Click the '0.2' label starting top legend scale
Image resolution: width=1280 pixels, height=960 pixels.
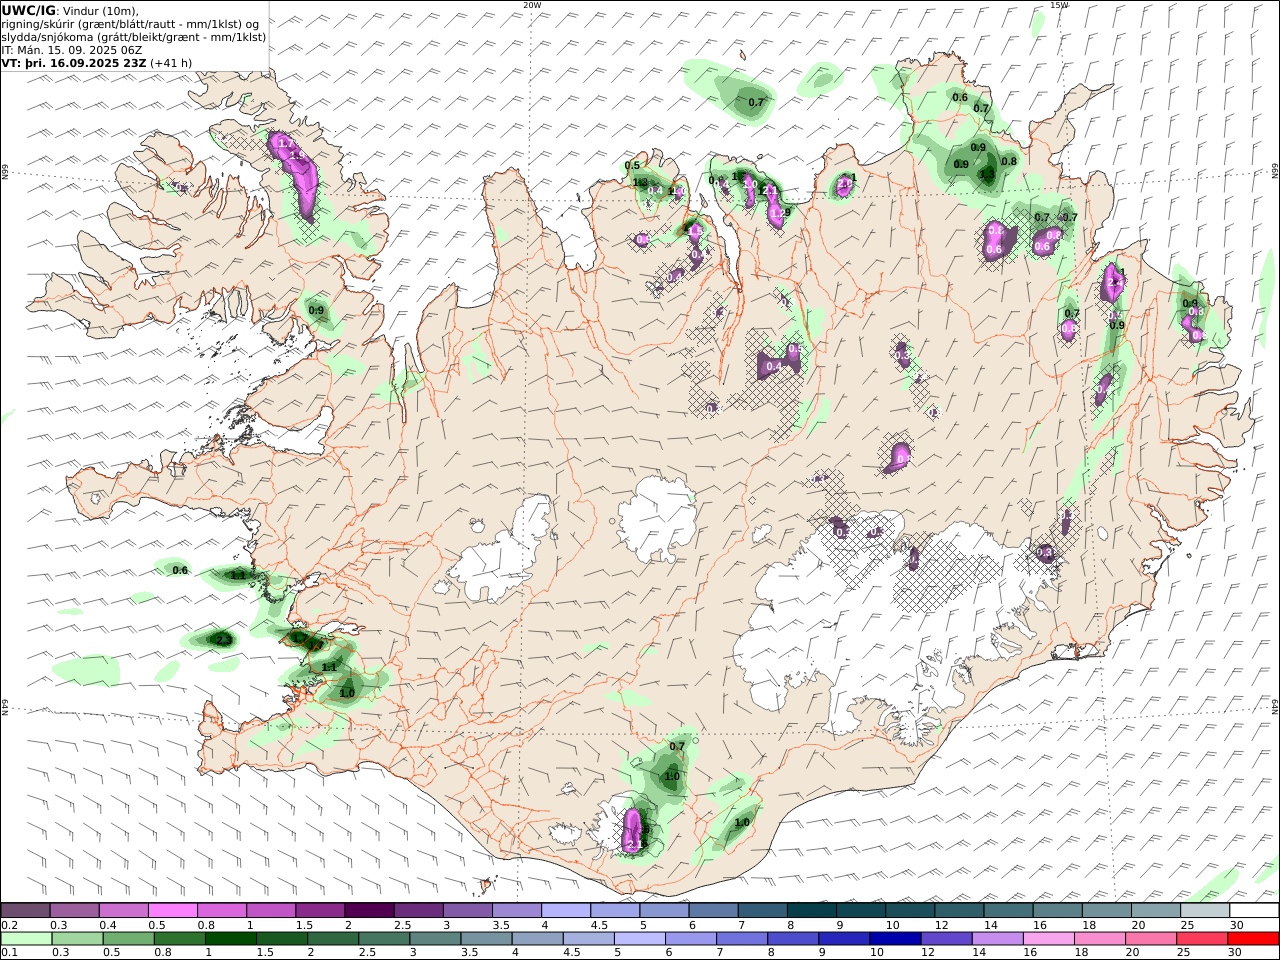[x=8, y=925]
